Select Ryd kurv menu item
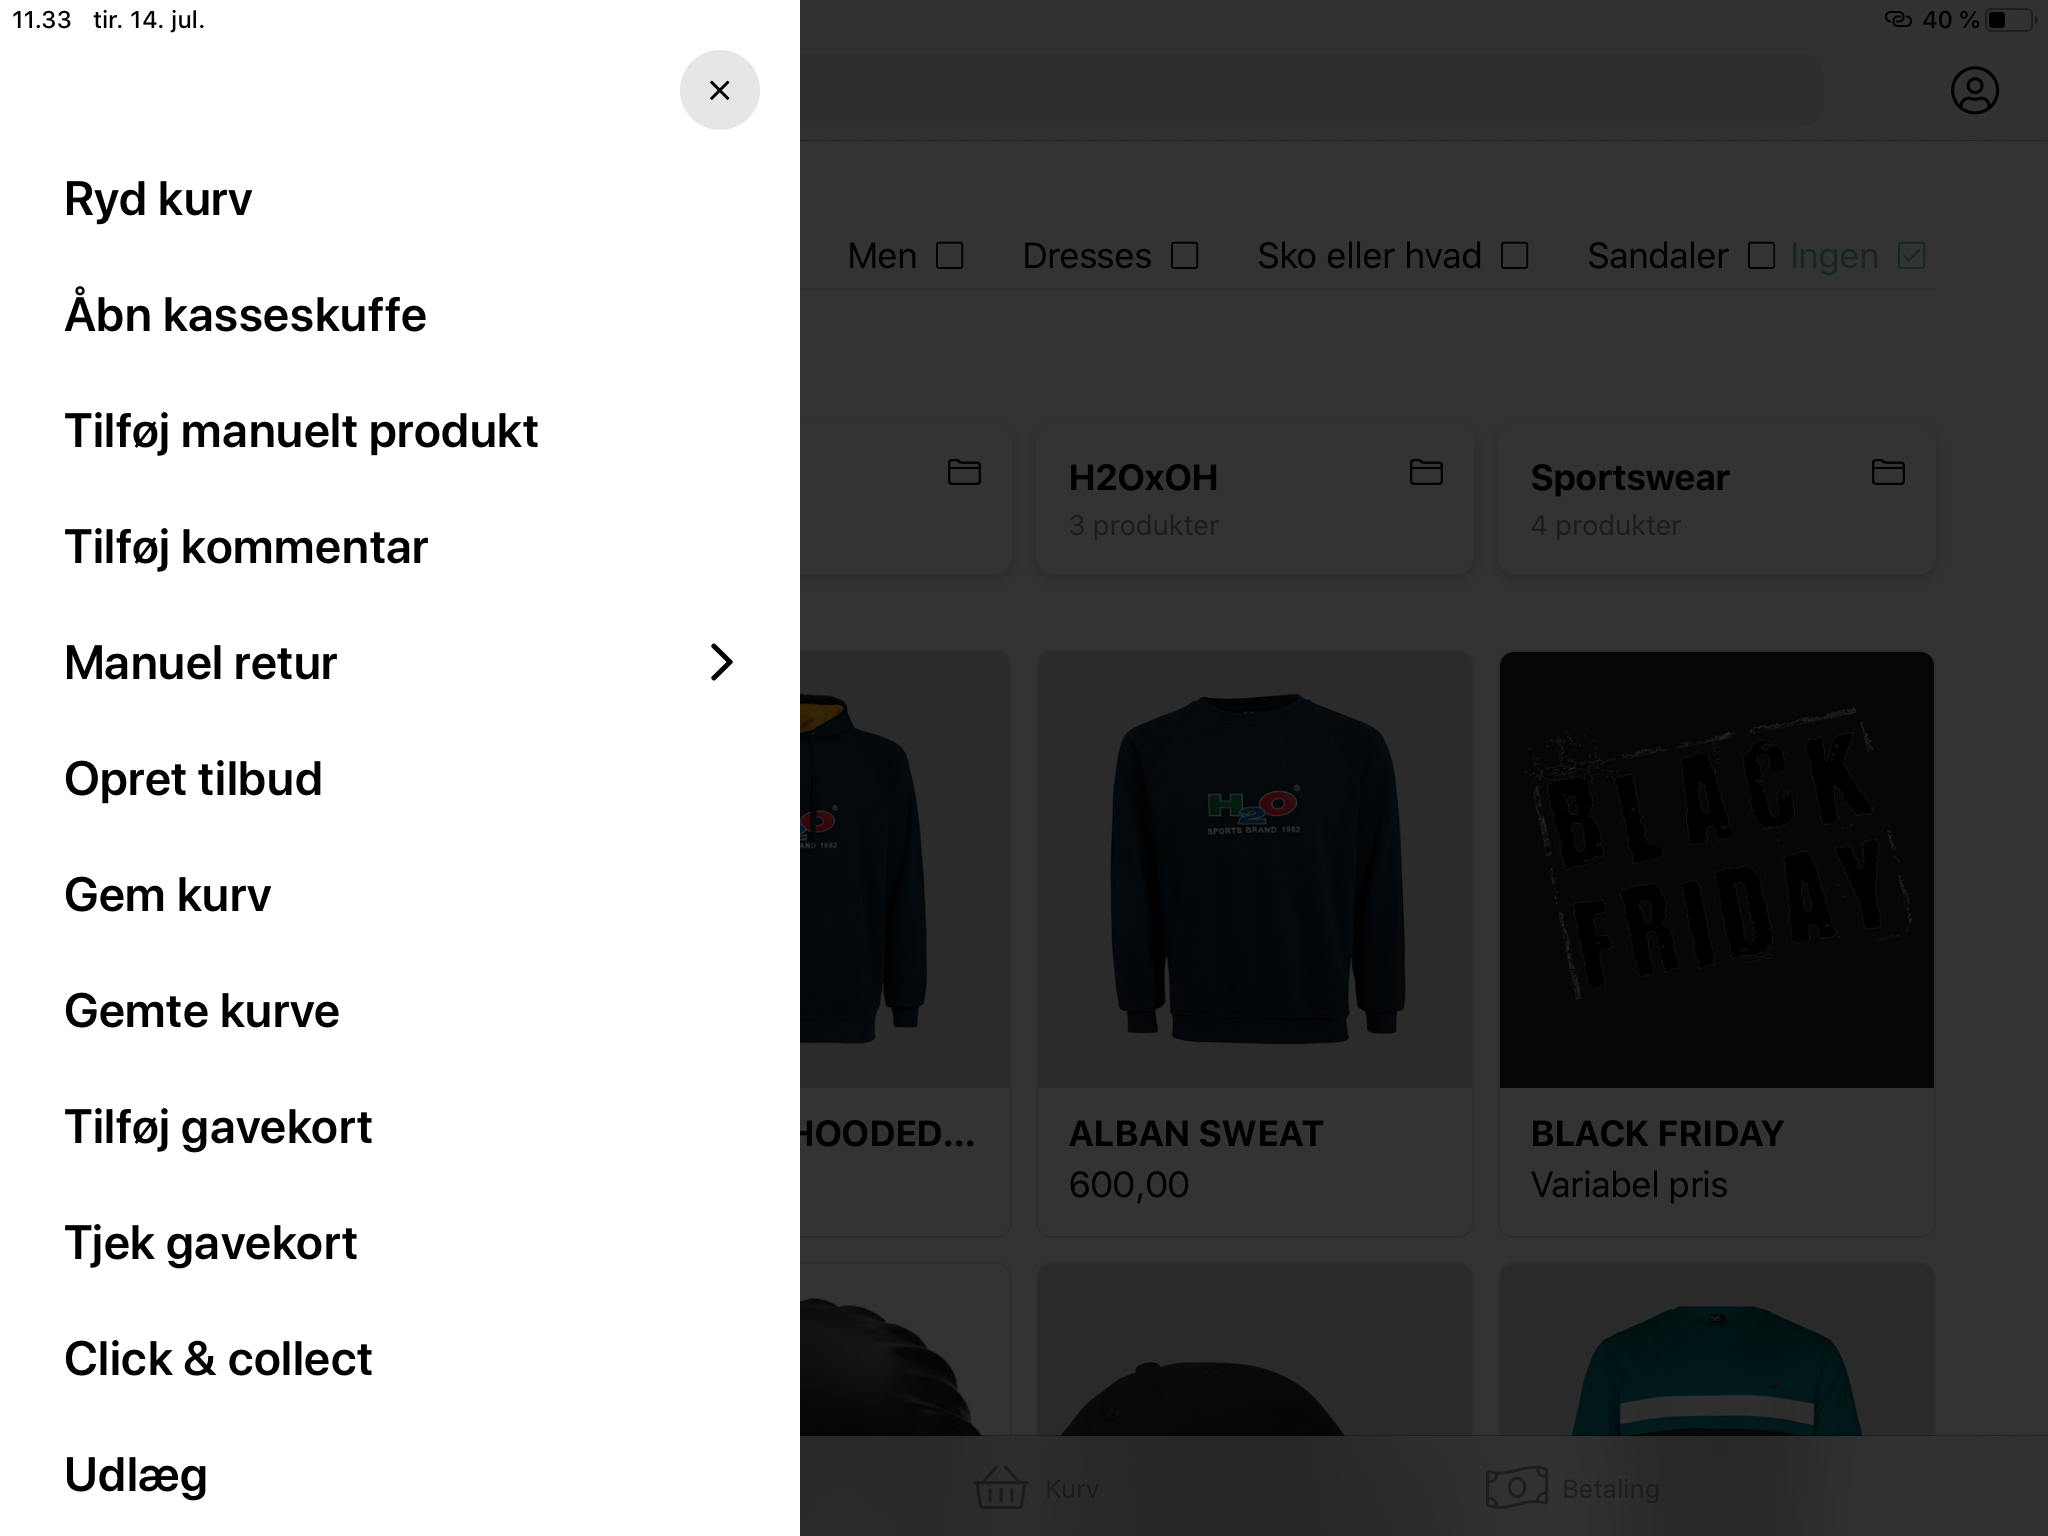Screen dimensions: 2048x1536 (158, 199)
